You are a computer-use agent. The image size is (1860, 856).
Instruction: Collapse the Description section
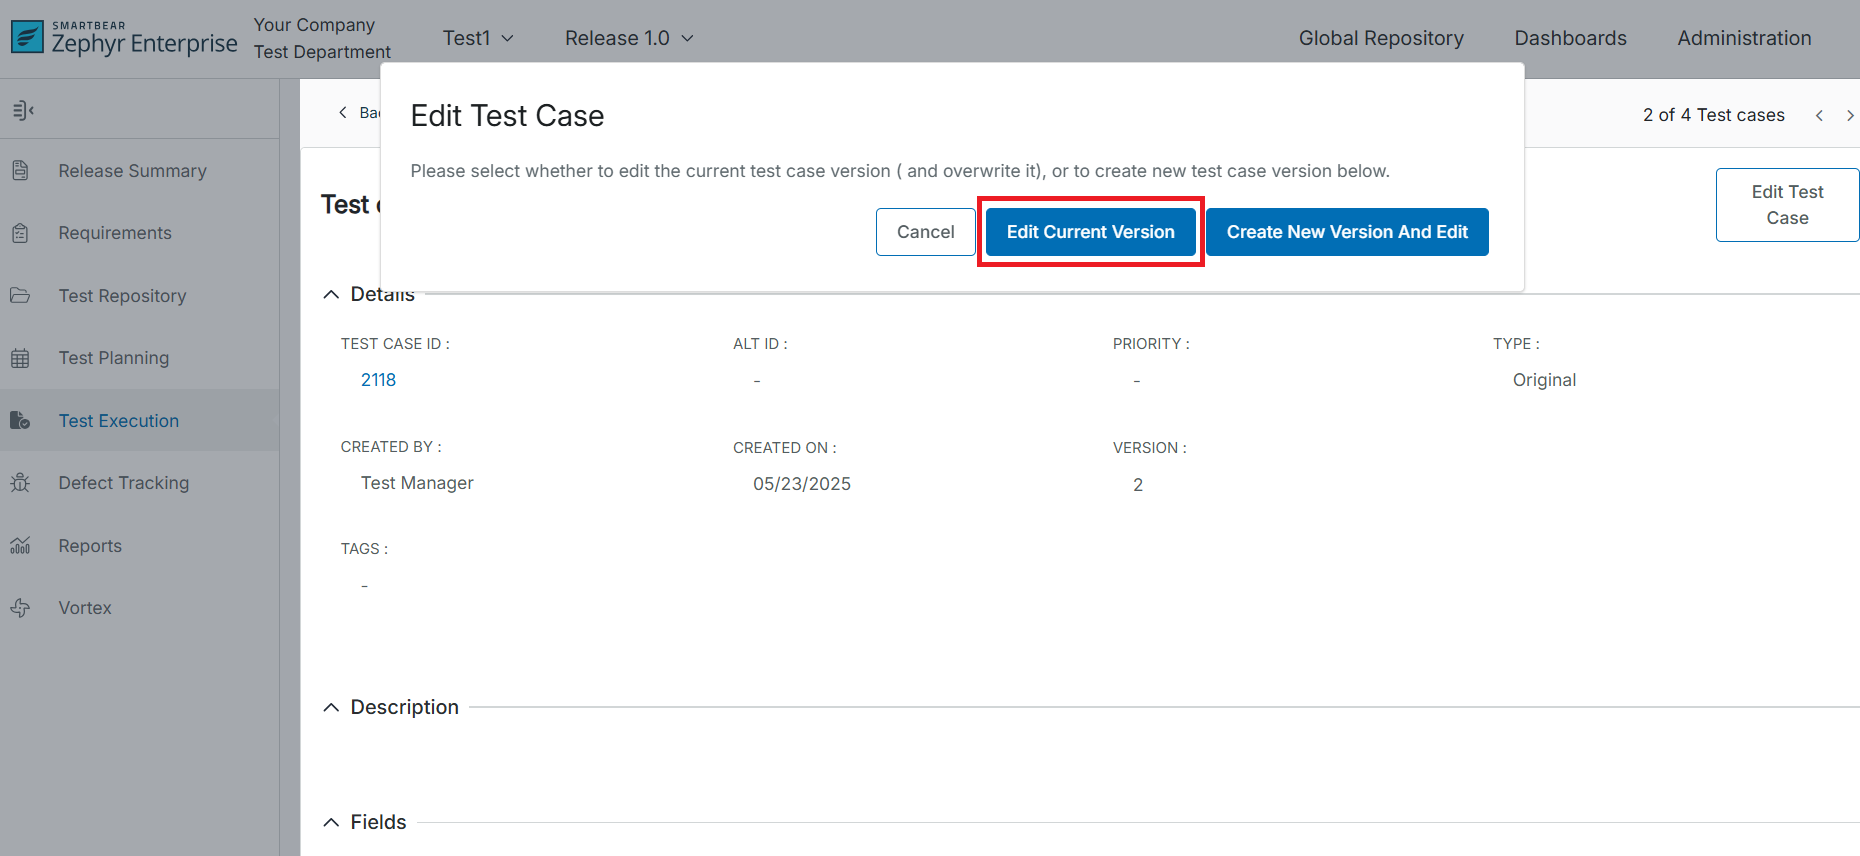331,708
